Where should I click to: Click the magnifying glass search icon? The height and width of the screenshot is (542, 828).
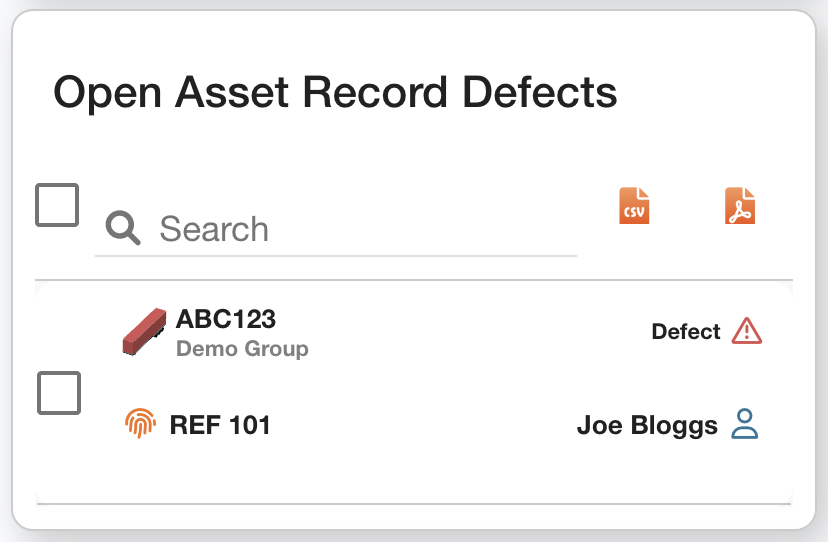point(124,229)
